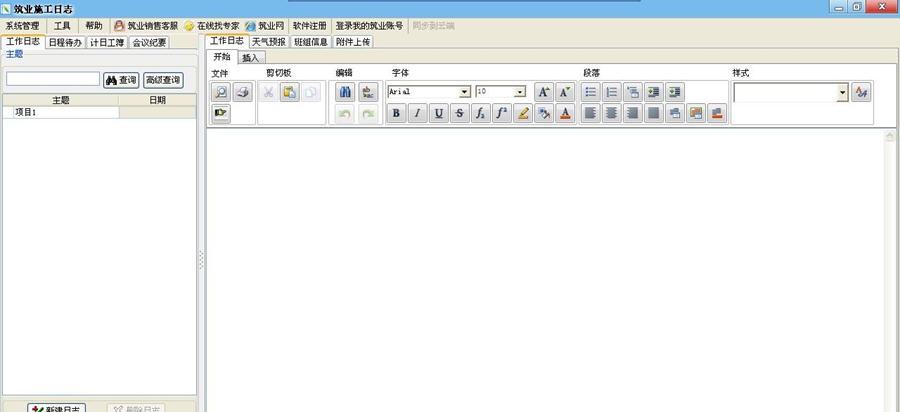
Task: Click the first indent icon in 段落
Action: coord(654,92)
